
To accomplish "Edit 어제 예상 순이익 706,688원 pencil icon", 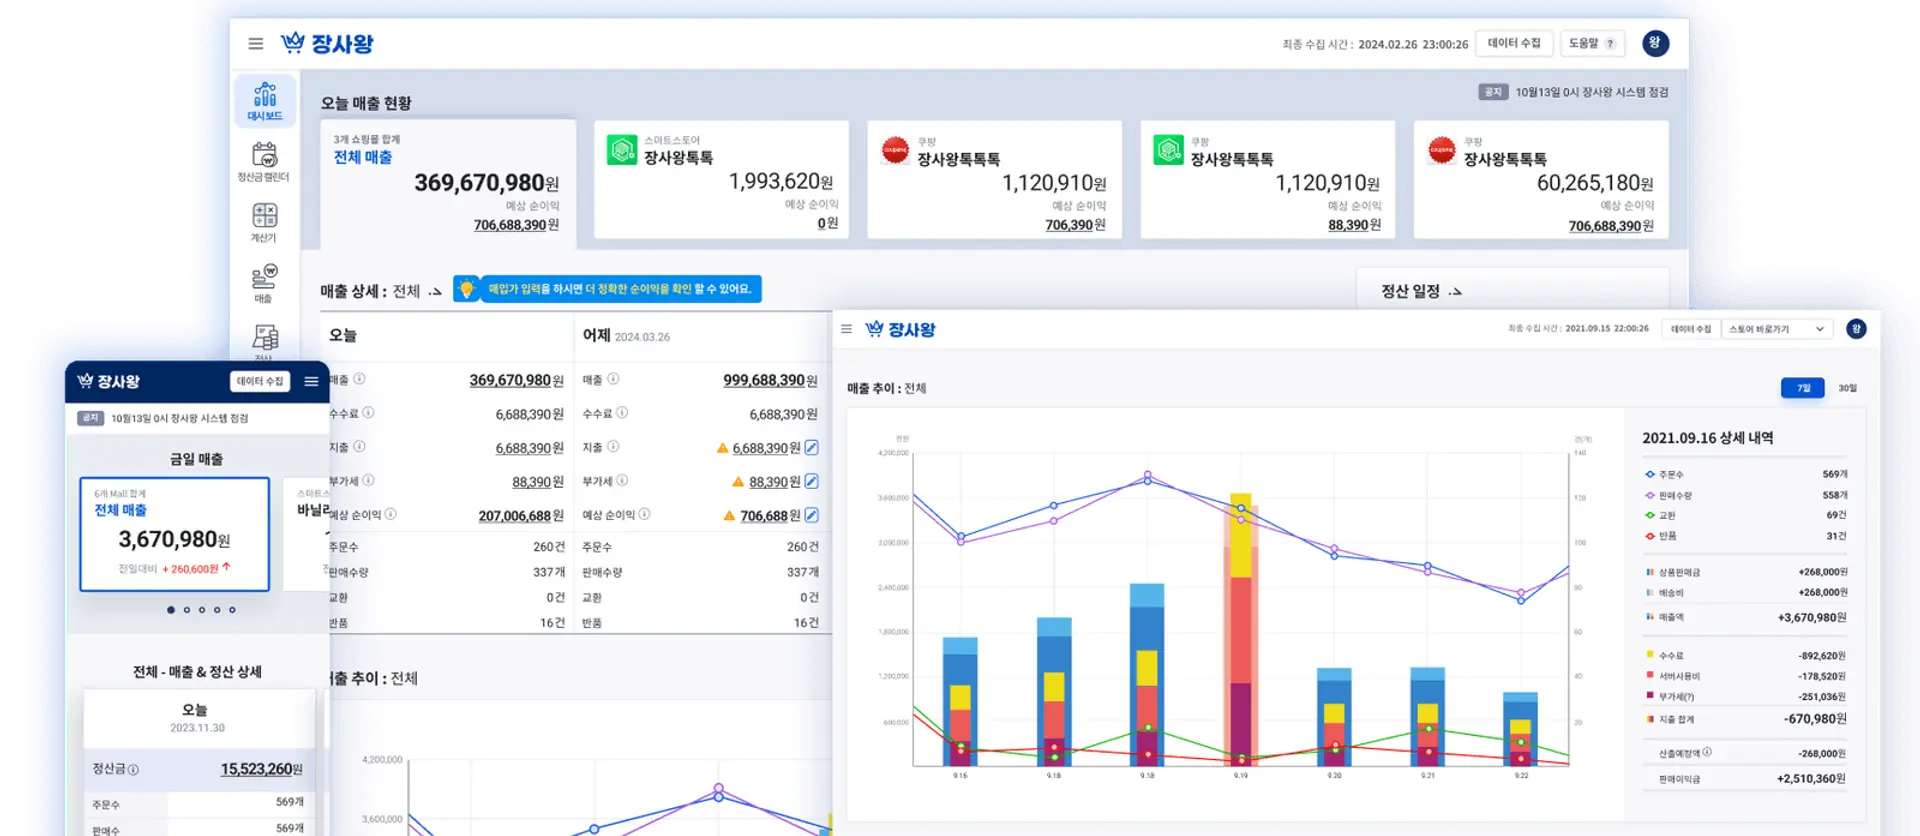I will click(811, 515).
